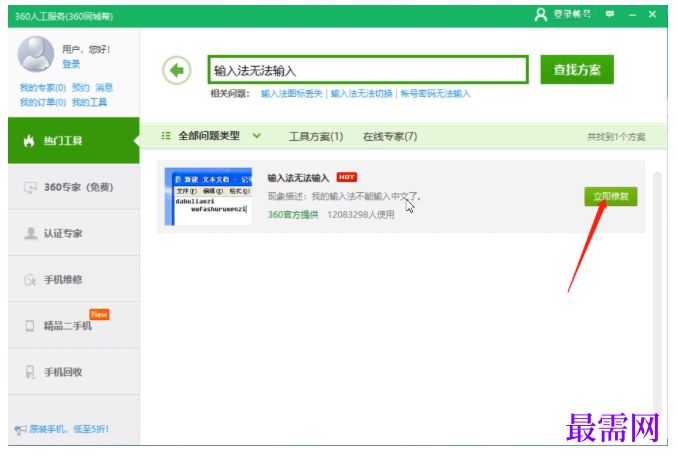Click the 查找方案 search button

[x=577, y=70]
